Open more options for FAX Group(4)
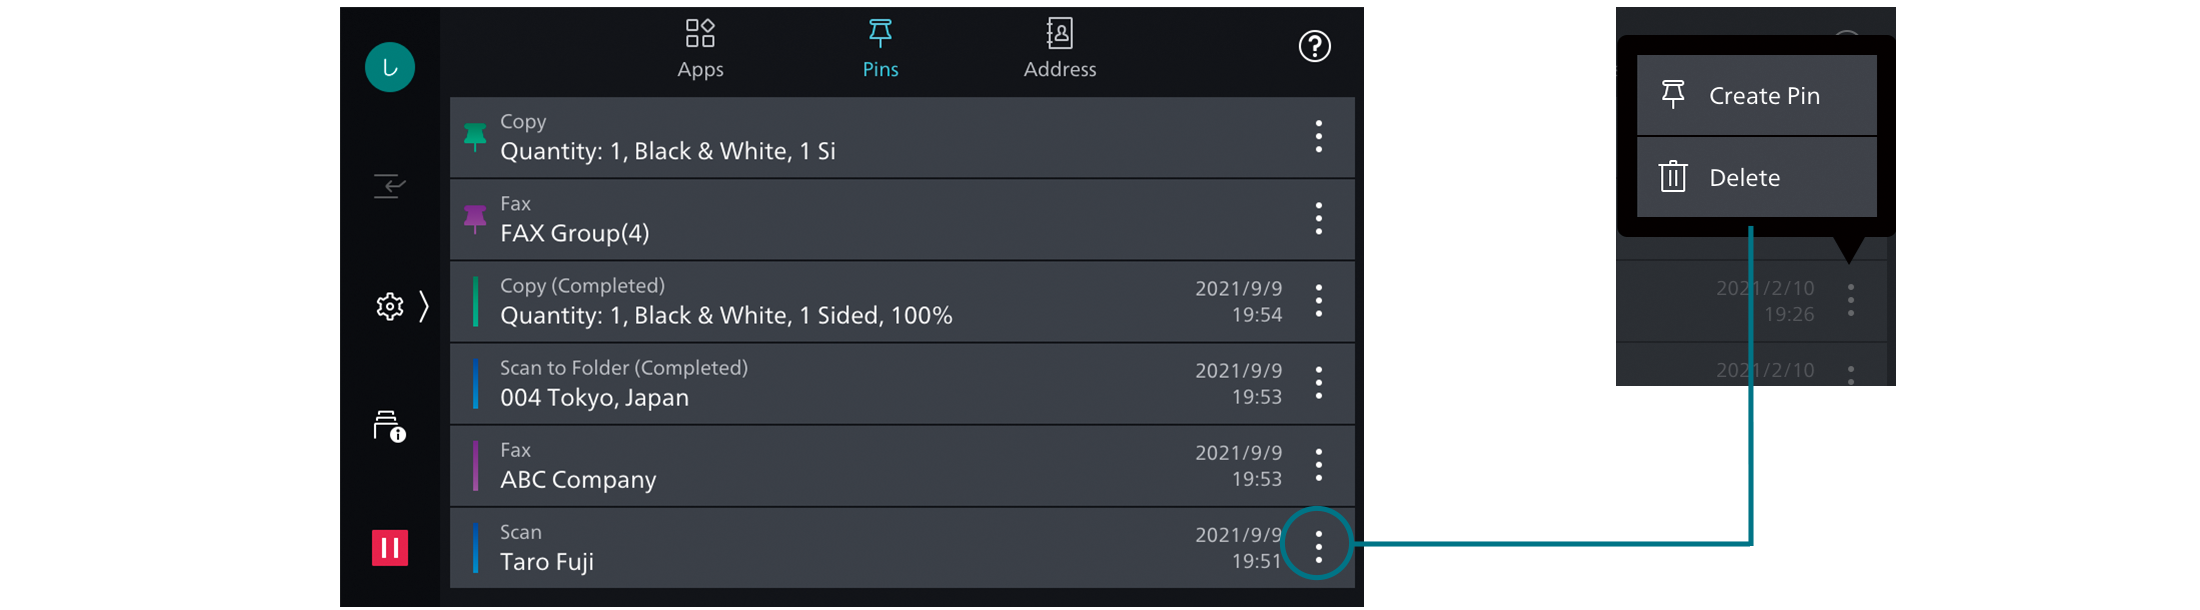Viewport: 2200px width, 610px height. (x=1319, y=219)
